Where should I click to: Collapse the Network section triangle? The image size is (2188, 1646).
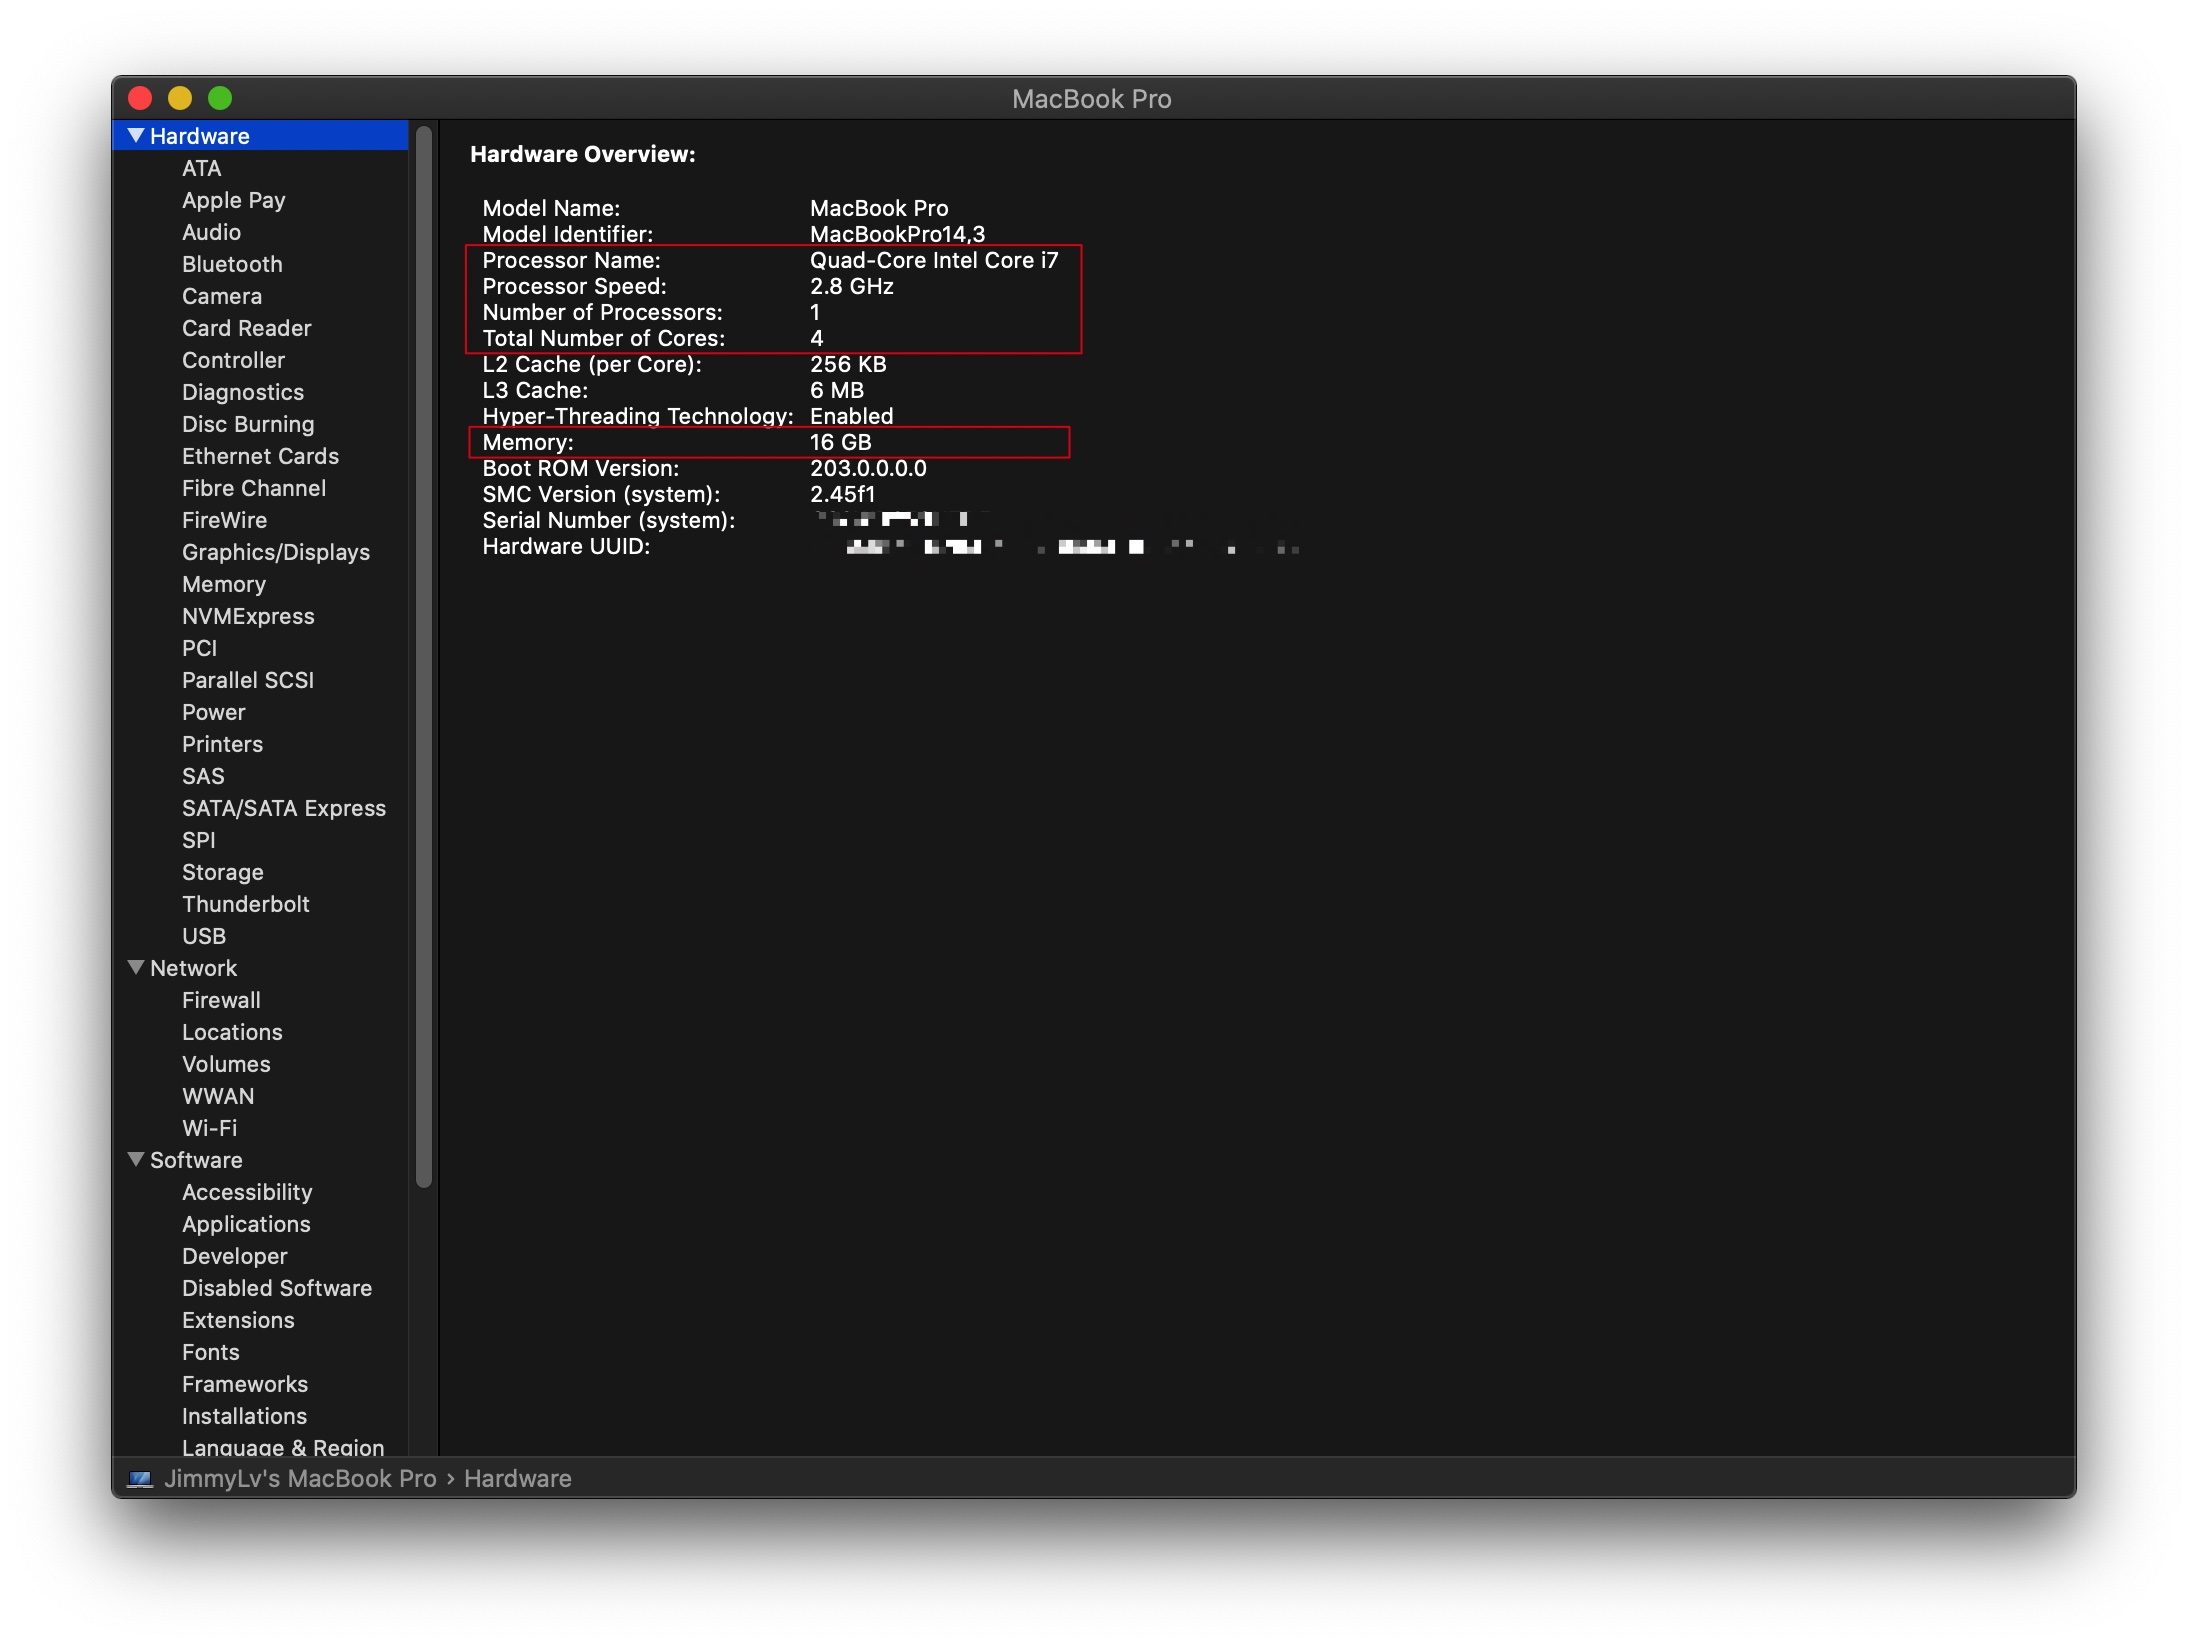(x=136, y=967)
